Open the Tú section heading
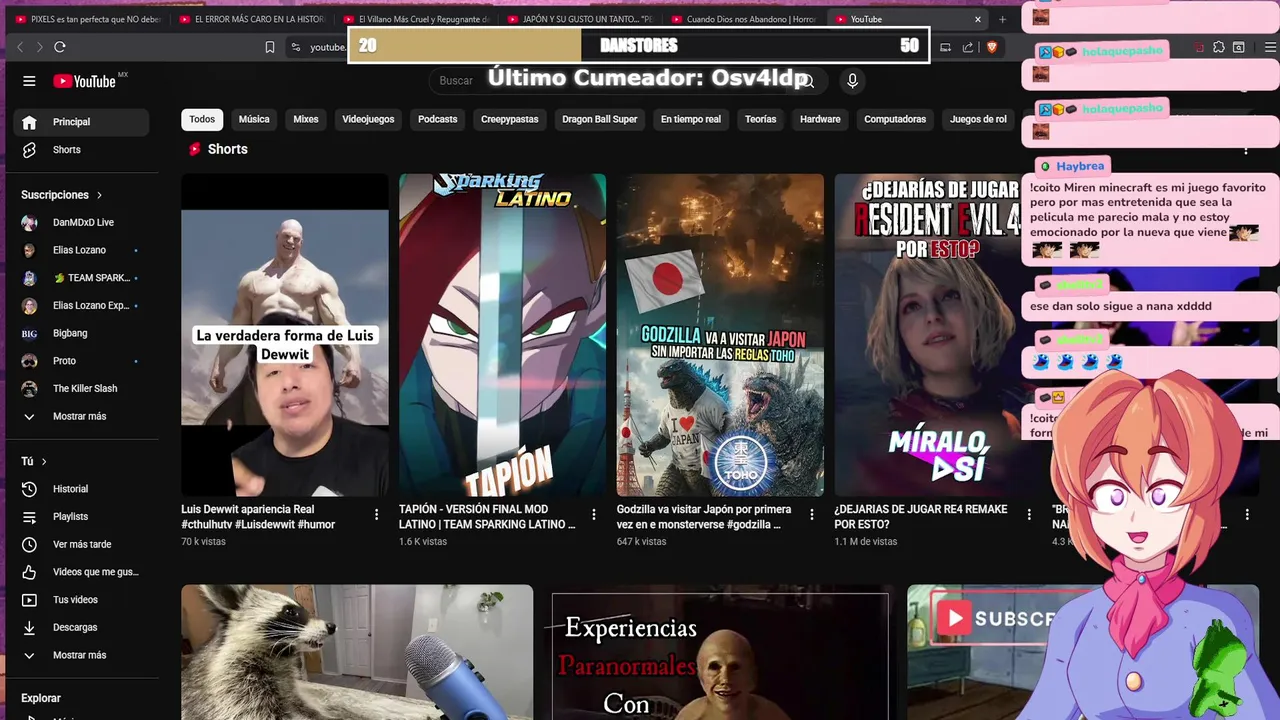Viewport: 1280px width, 720px height. point(34,461)
